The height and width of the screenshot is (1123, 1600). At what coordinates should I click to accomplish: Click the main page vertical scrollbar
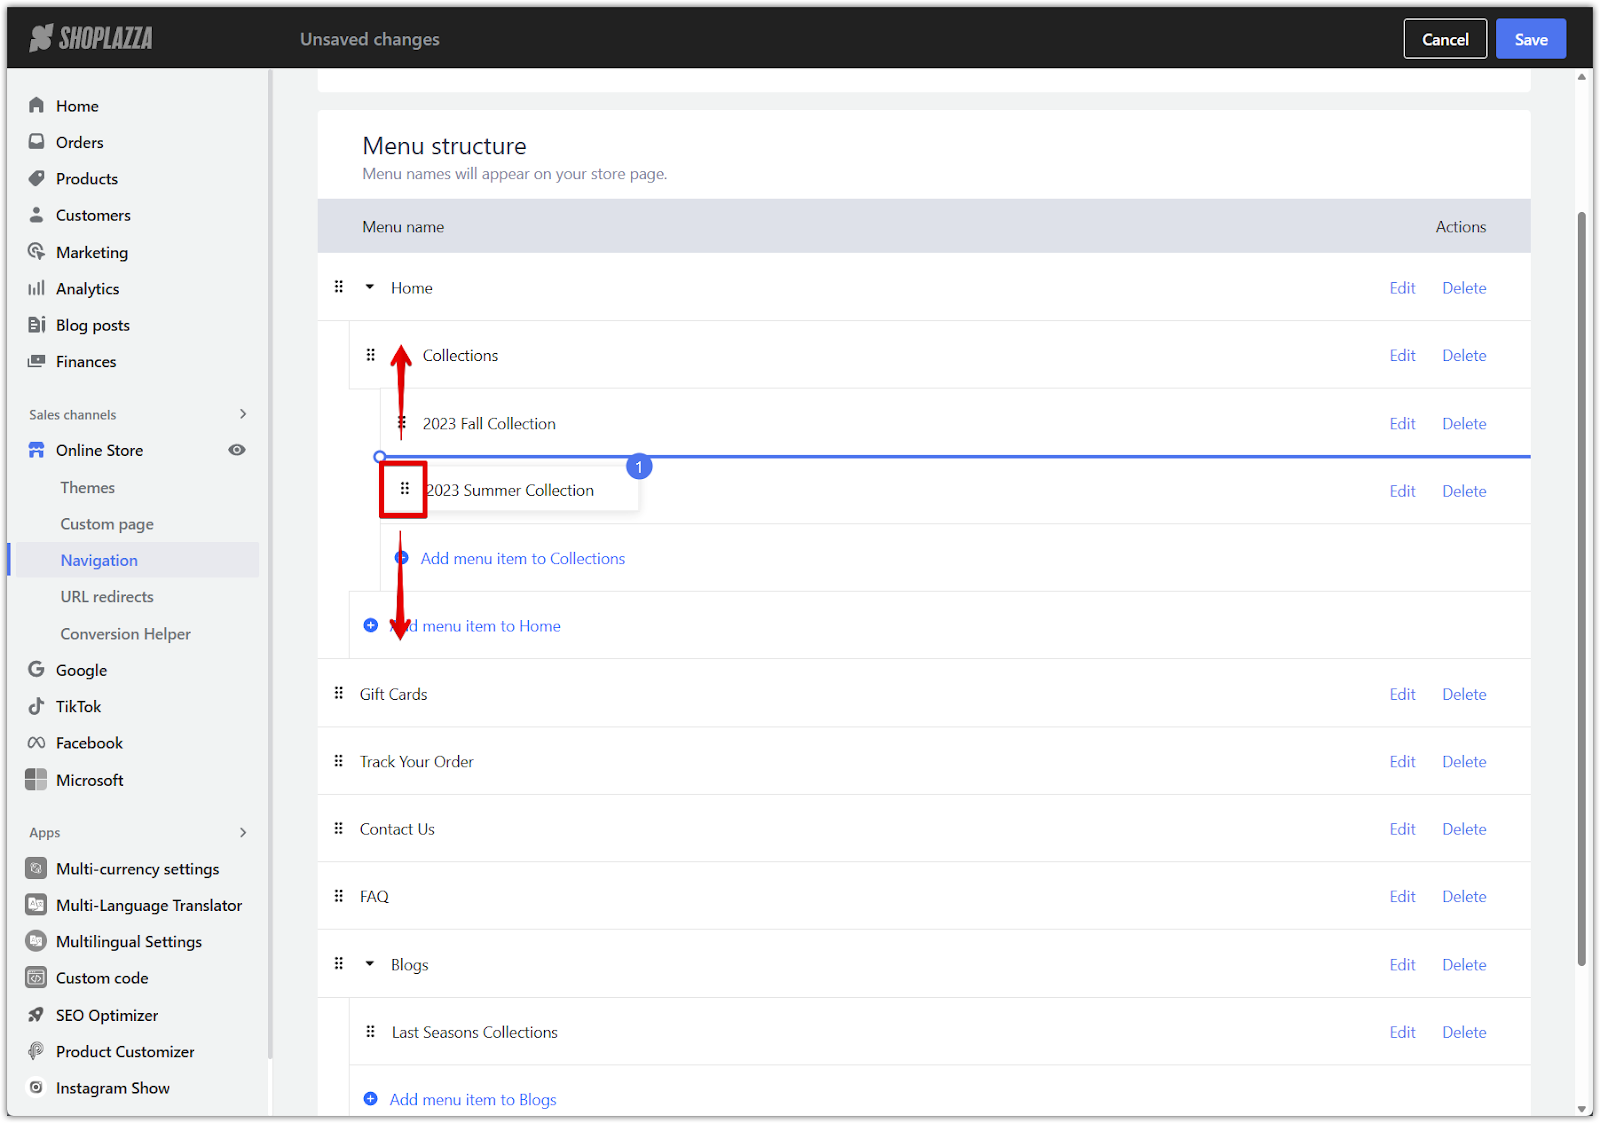tap(1582, 588)
